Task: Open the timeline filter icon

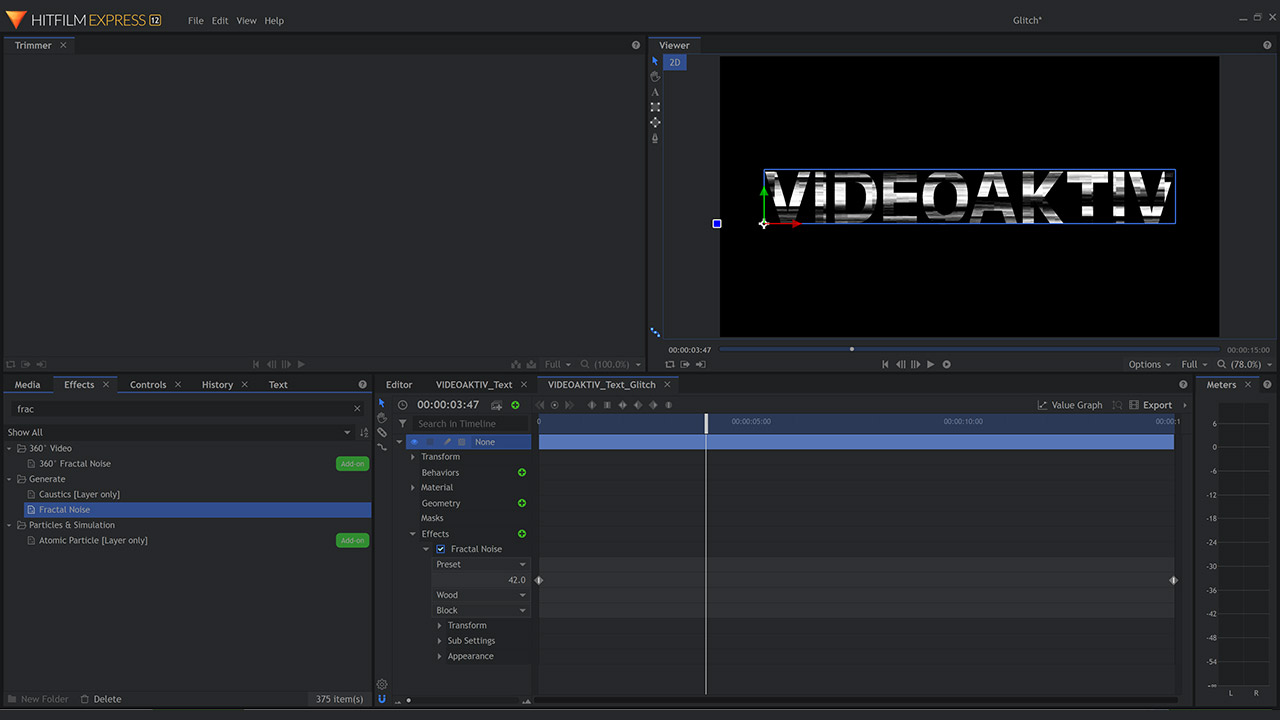Action: click(x=403, y=424)
